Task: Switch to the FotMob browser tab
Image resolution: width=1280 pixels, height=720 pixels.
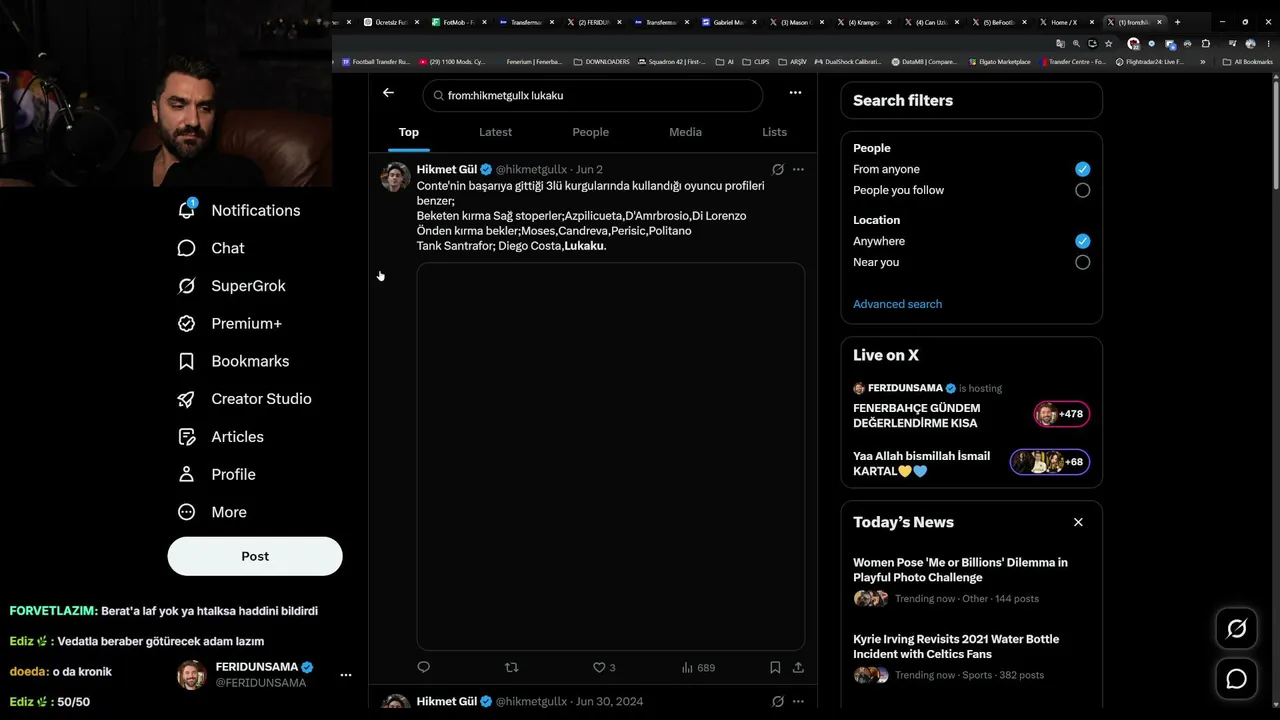Action: point(457,22)
